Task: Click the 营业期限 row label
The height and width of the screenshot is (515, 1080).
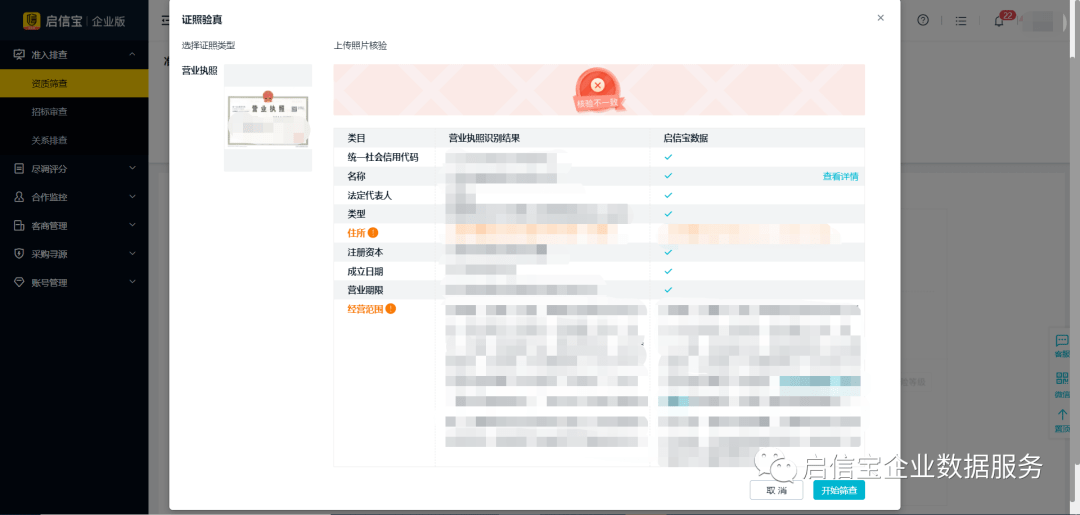Action: point(365,290)
